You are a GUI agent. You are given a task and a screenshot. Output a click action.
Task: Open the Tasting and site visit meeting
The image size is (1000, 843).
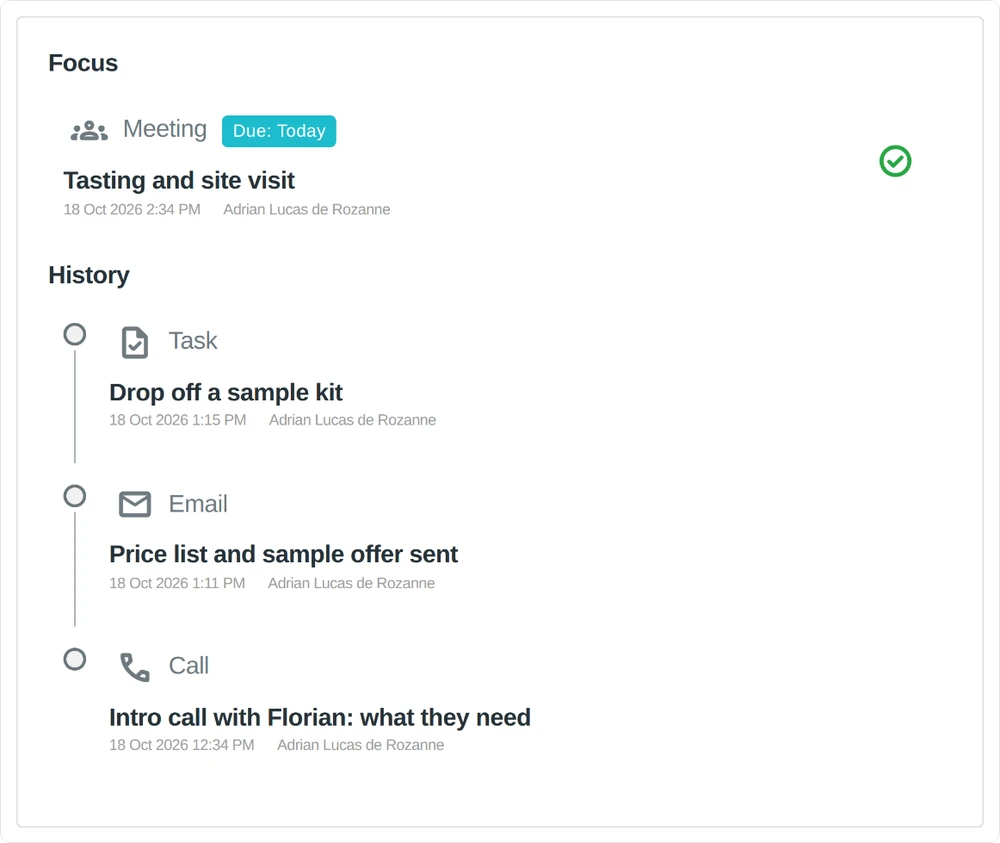pos(179,180)
